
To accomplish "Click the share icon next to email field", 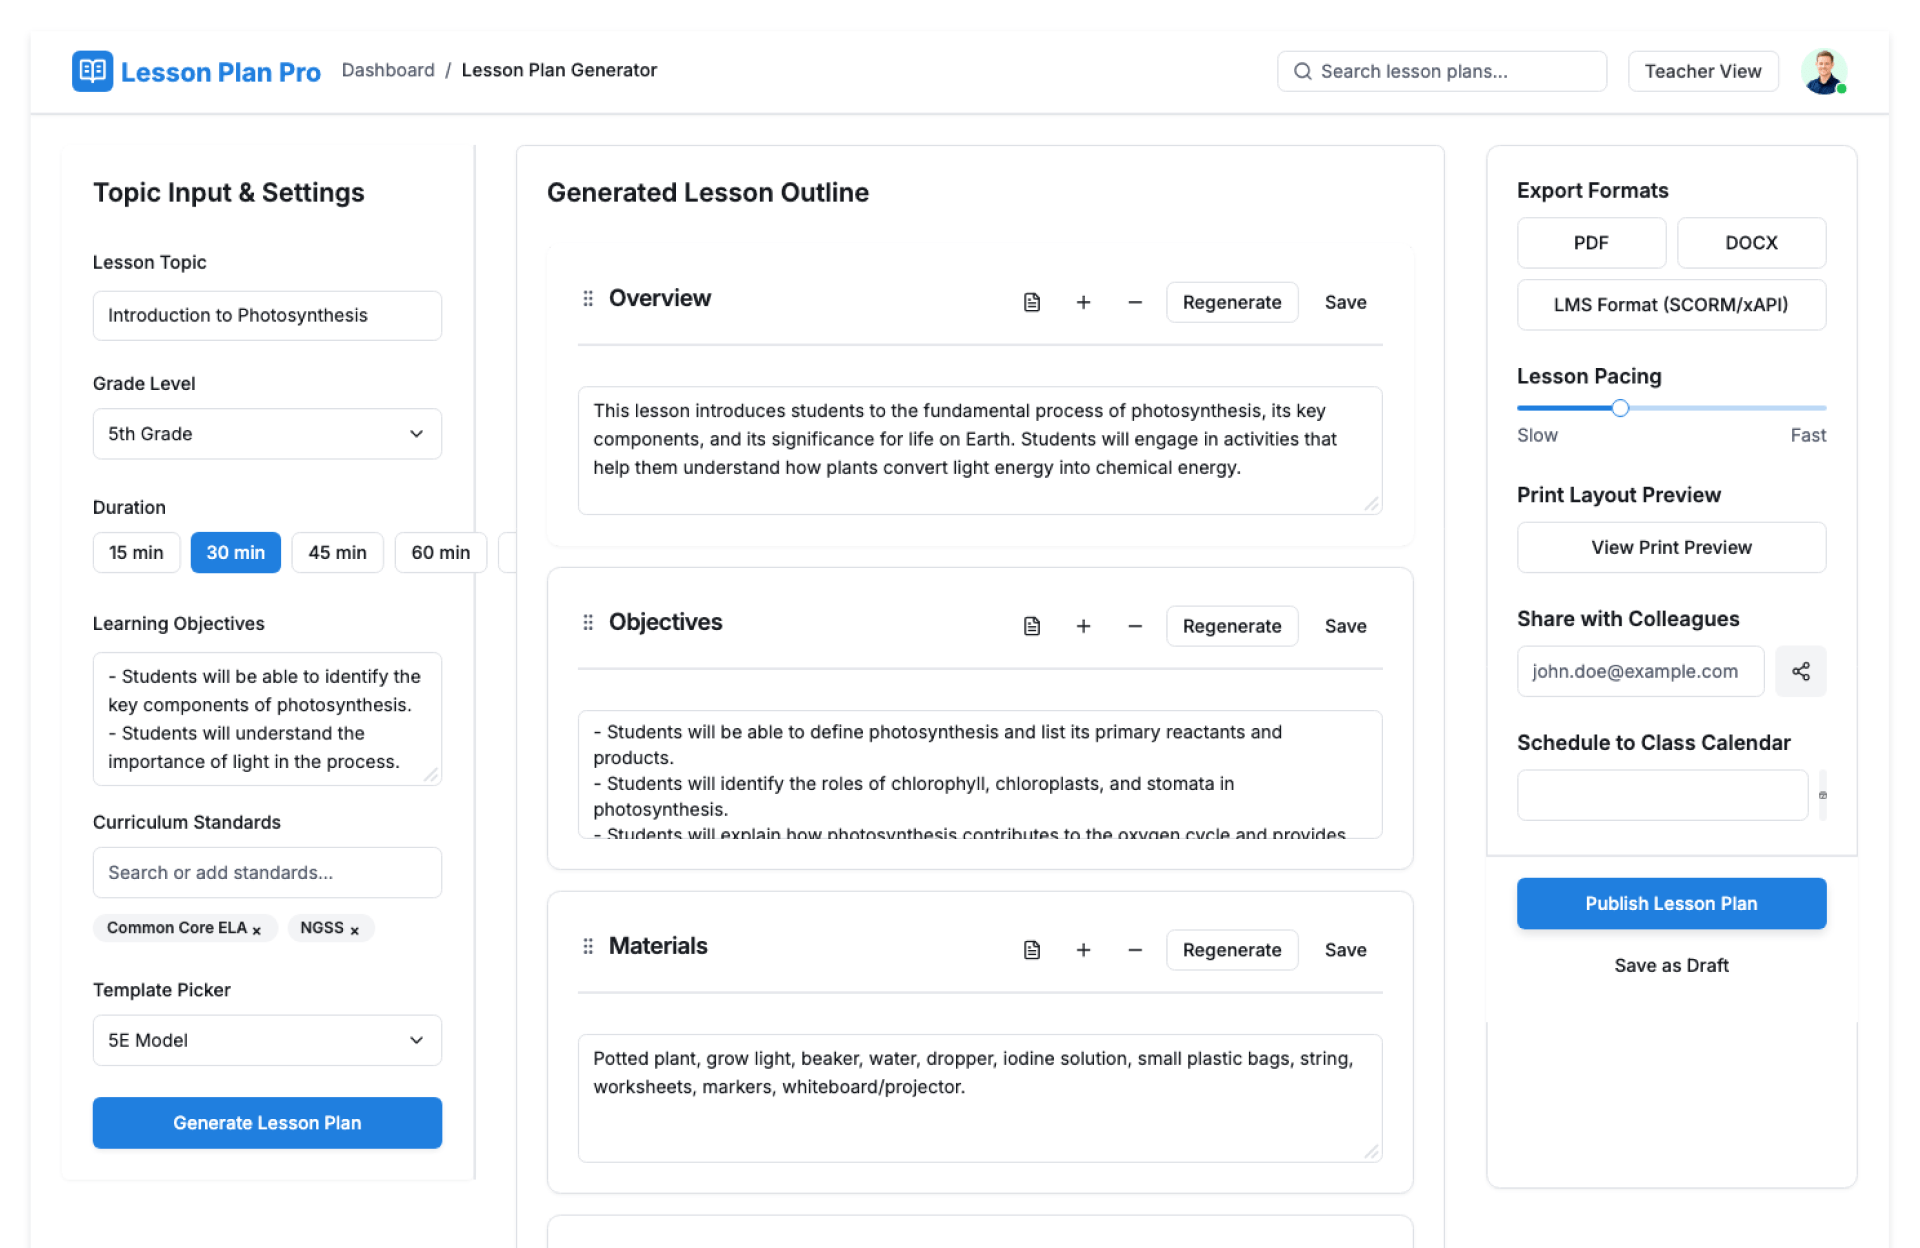I will (x=1800, y=671).
